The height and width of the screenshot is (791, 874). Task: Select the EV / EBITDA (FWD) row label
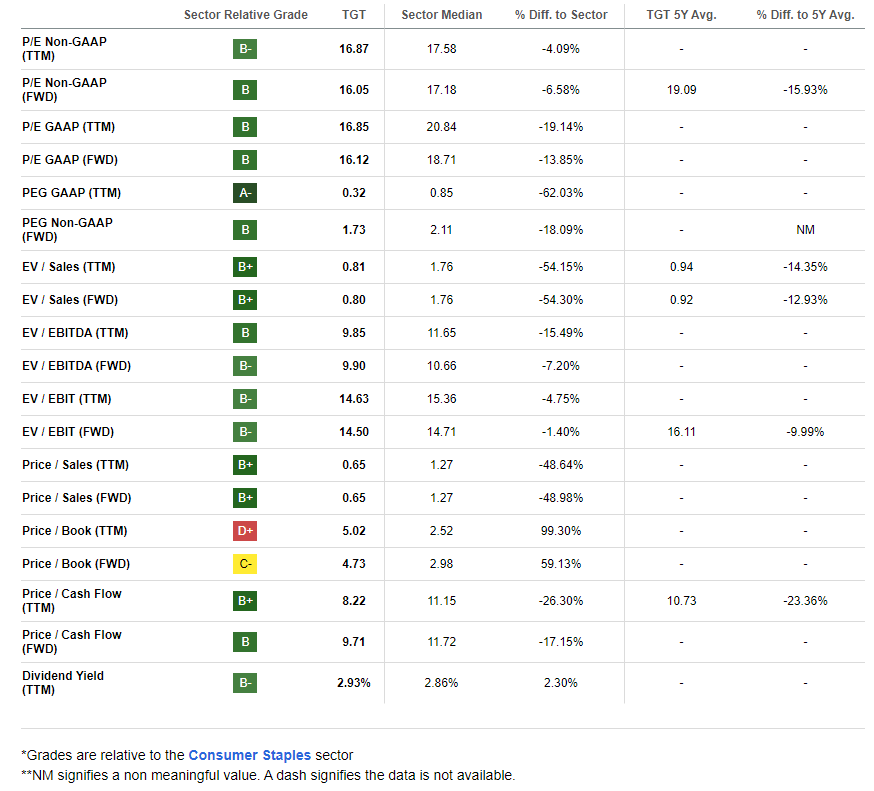point(76,366)
